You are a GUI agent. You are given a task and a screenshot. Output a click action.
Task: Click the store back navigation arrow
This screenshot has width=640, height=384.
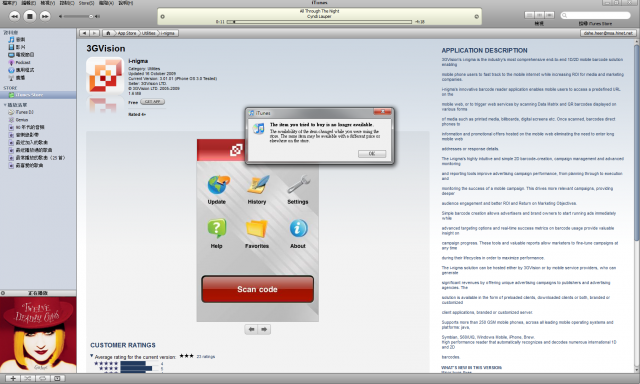click(84, 33)
